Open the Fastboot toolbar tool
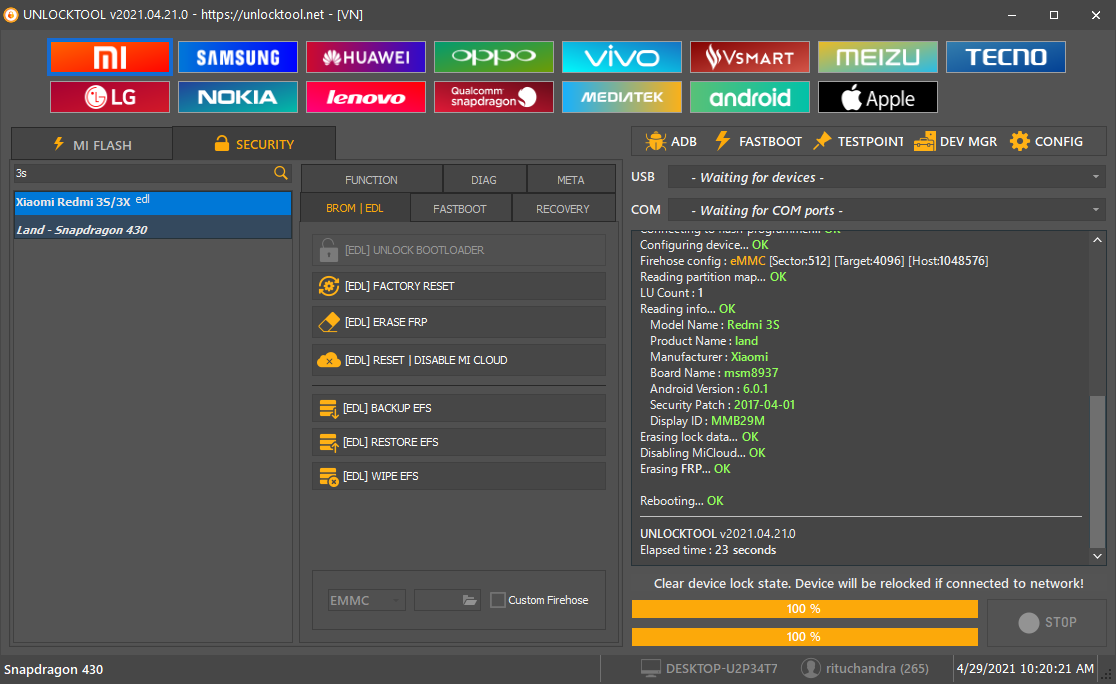This screenshot has width=1116, height=684. [758, 141]
